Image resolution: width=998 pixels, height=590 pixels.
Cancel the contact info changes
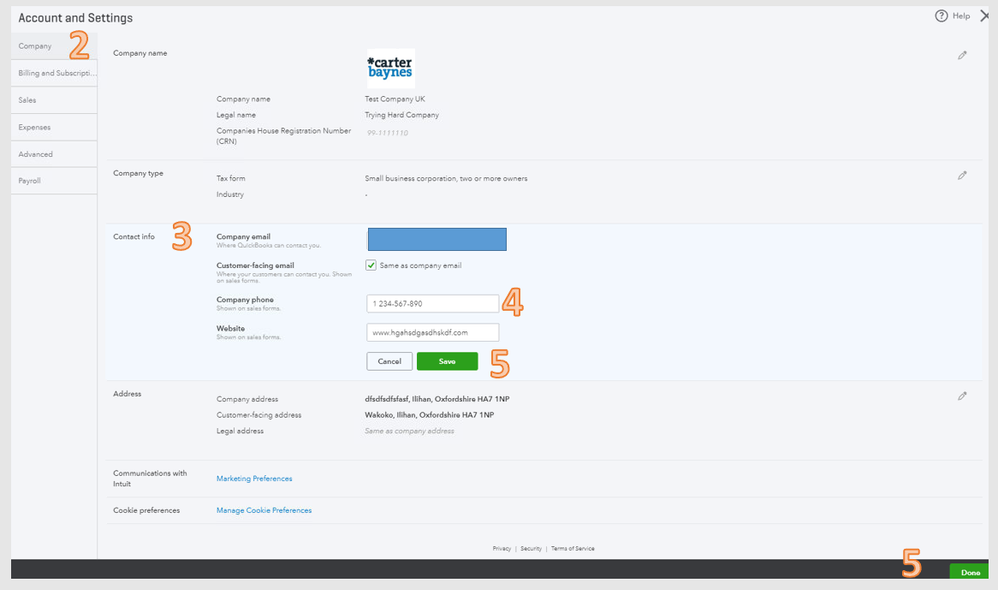(390, 361)
